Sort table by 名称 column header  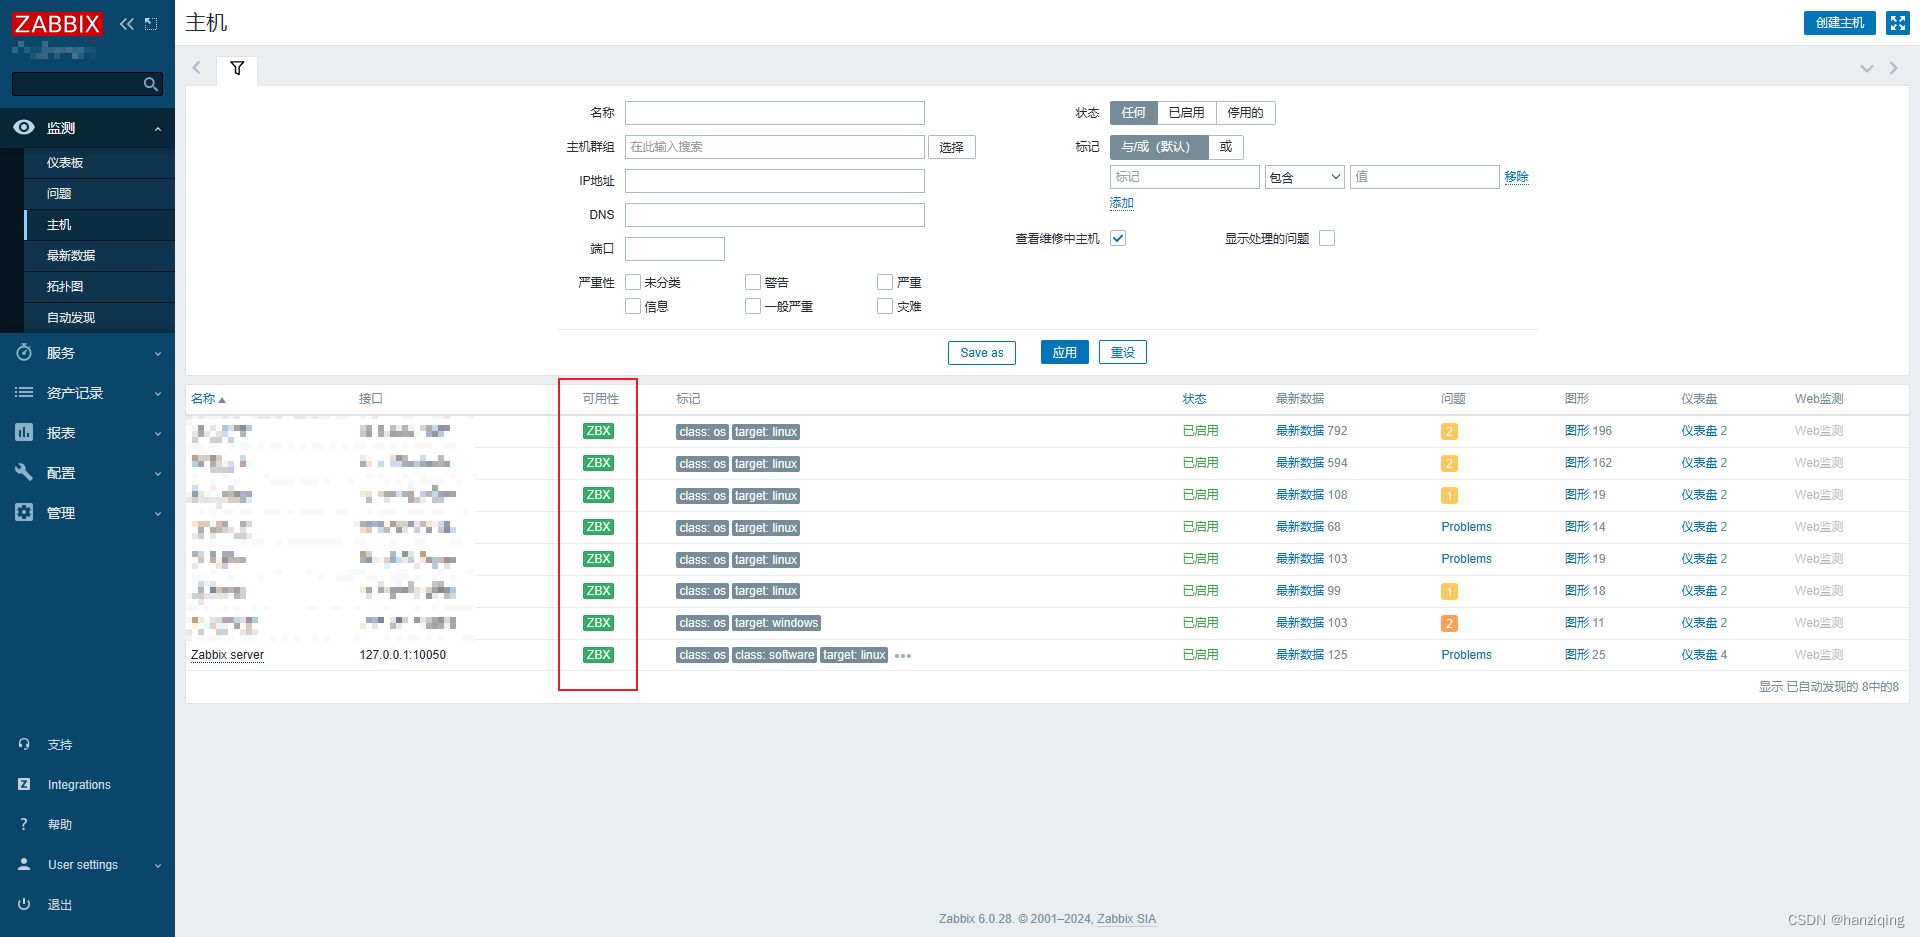208,399
